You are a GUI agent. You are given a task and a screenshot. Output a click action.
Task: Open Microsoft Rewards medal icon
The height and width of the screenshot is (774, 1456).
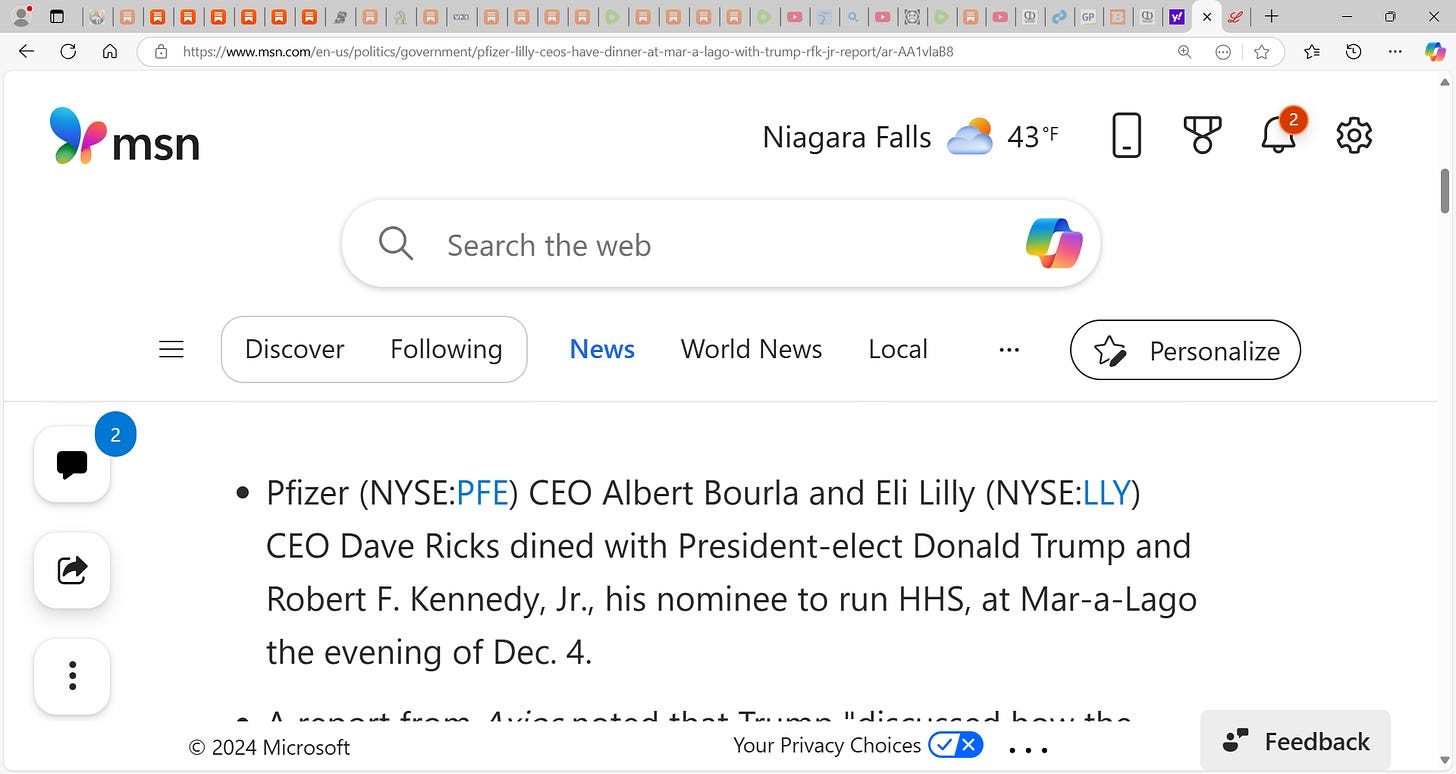1202,135
